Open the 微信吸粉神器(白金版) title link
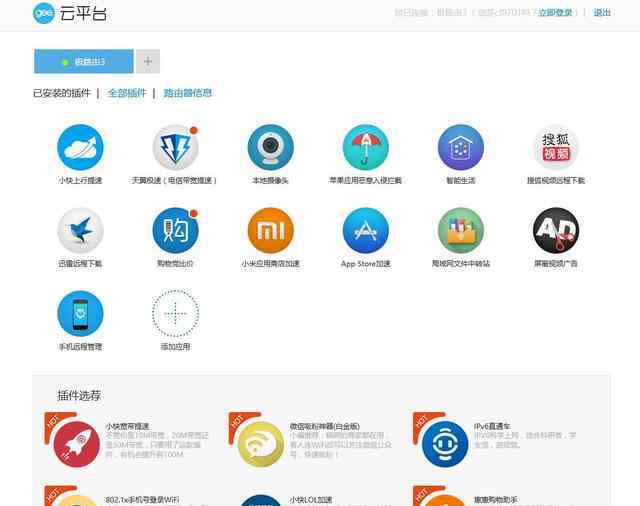This screenshot has width=640, height=506. (324, 426)
